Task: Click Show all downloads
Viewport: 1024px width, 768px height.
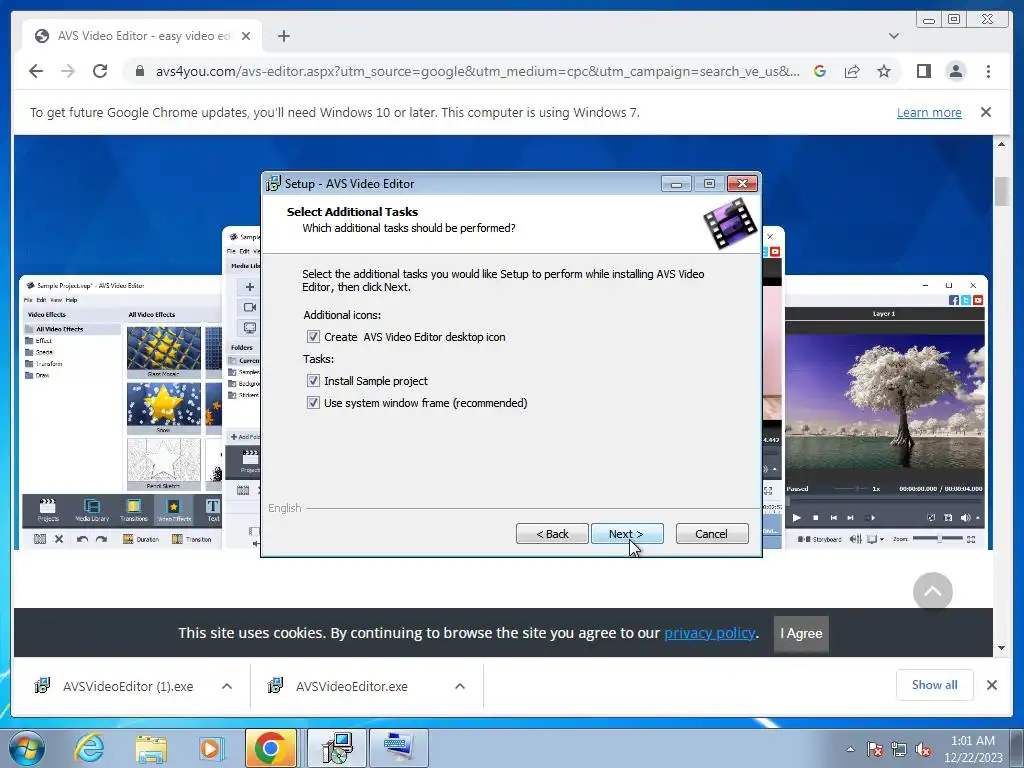Action: click(935, 685)
